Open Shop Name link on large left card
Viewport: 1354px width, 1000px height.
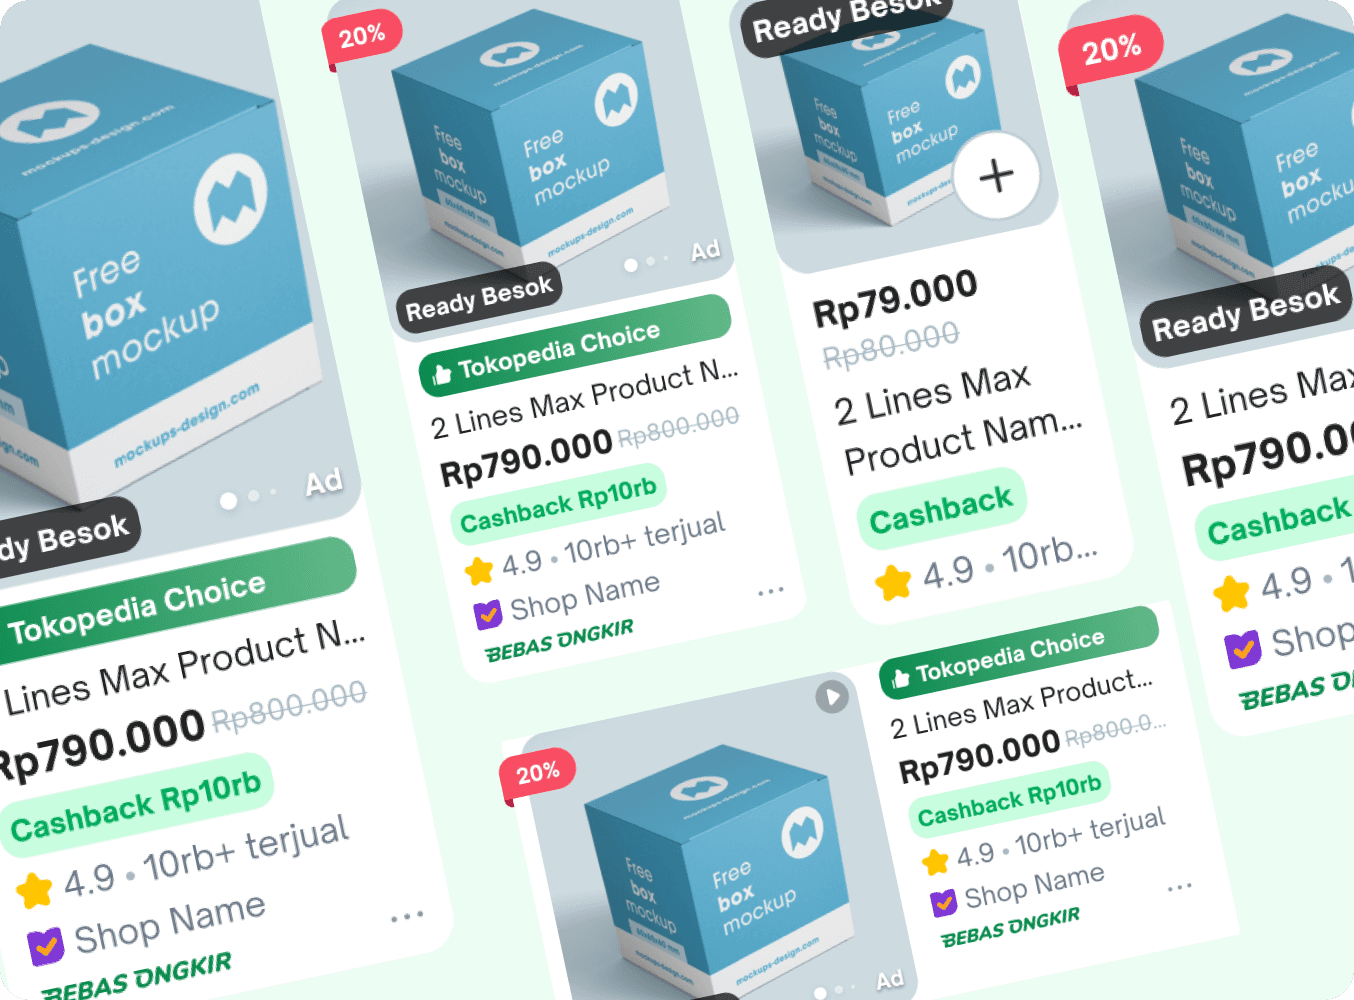(x=170, y=924)
